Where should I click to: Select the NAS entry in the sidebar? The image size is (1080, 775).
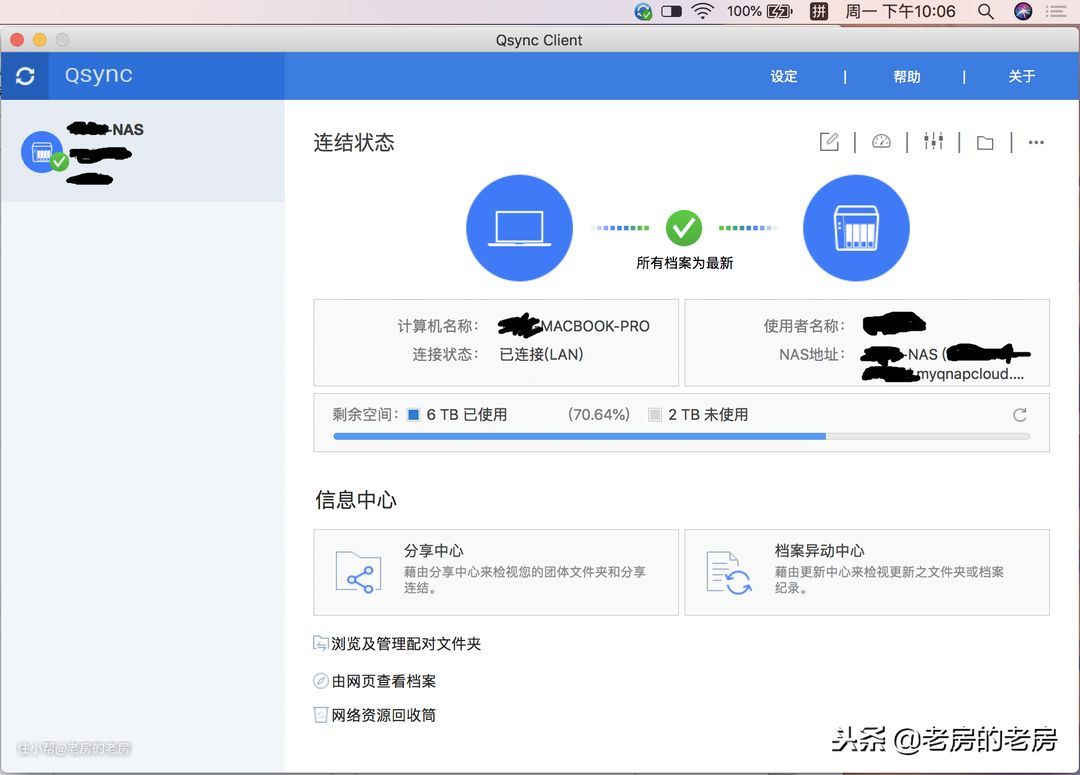tap(142, 152)
